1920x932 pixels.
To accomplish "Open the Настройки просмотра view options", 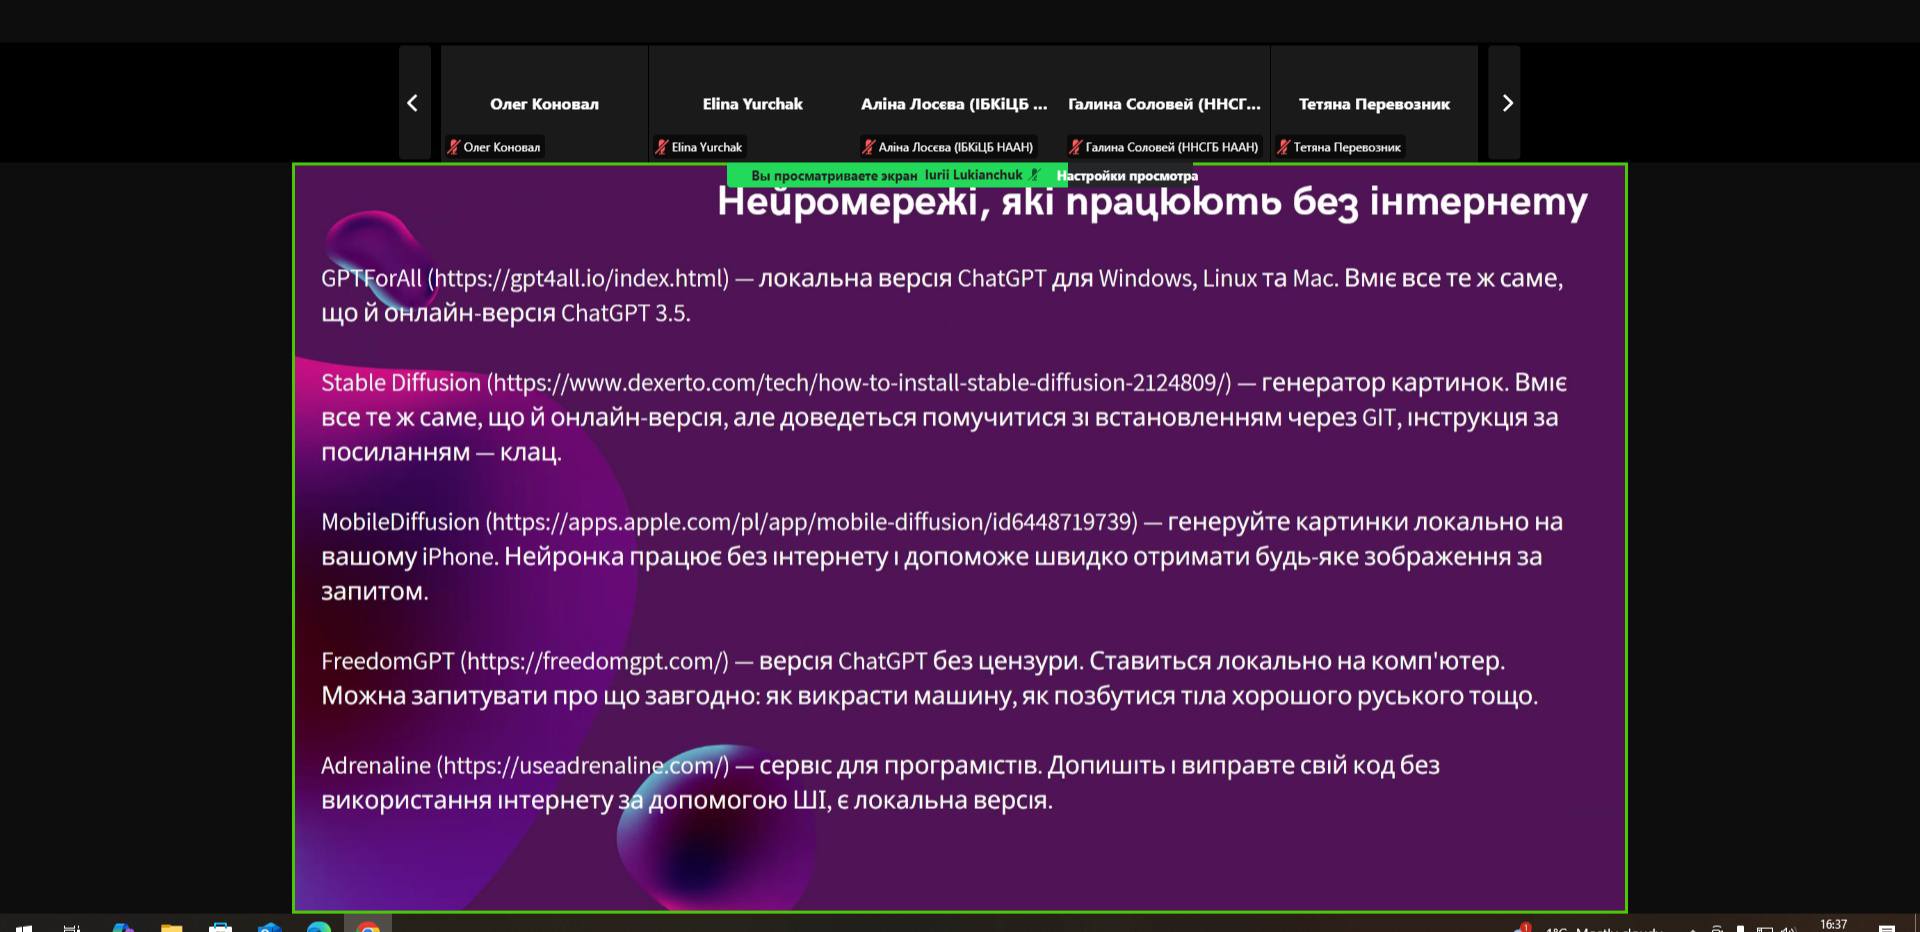I will 1127,176.
